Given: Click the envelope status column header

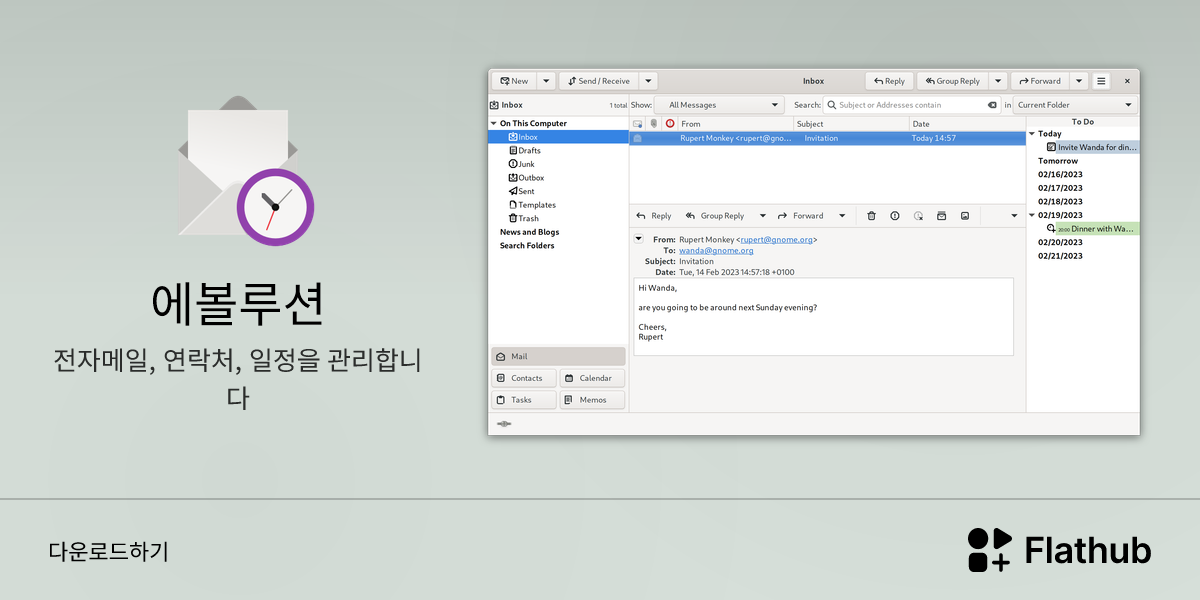Looking at the screenshot, I should [x=638, y=124].
